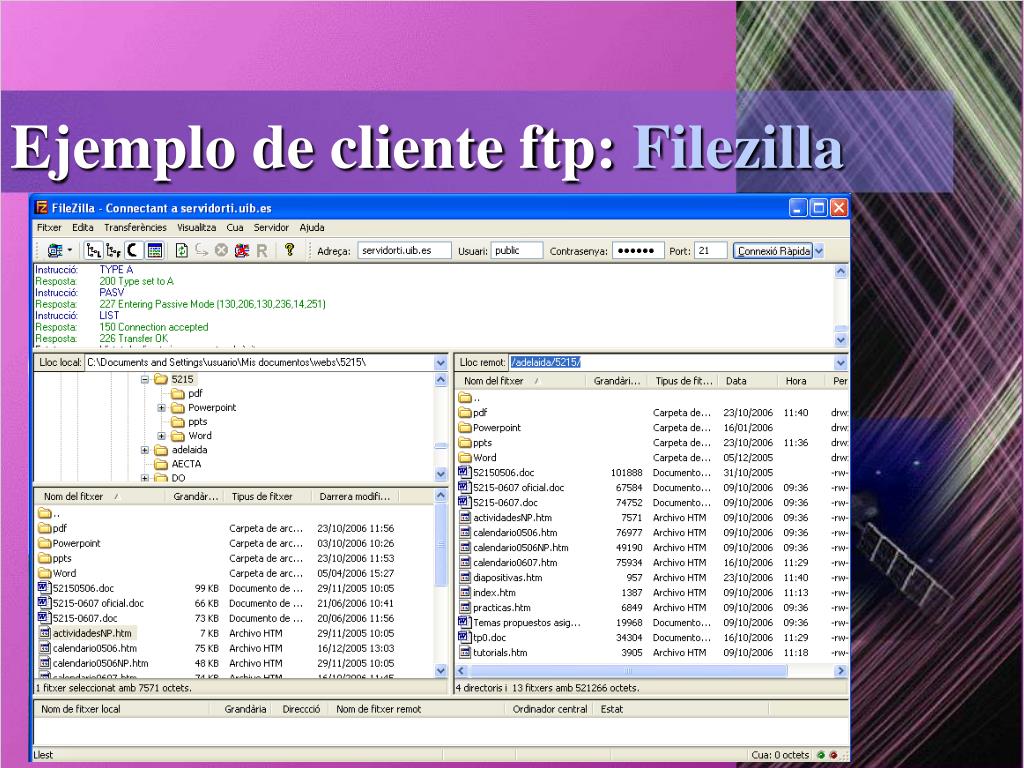Click the Disconnect from server icon

242,251
